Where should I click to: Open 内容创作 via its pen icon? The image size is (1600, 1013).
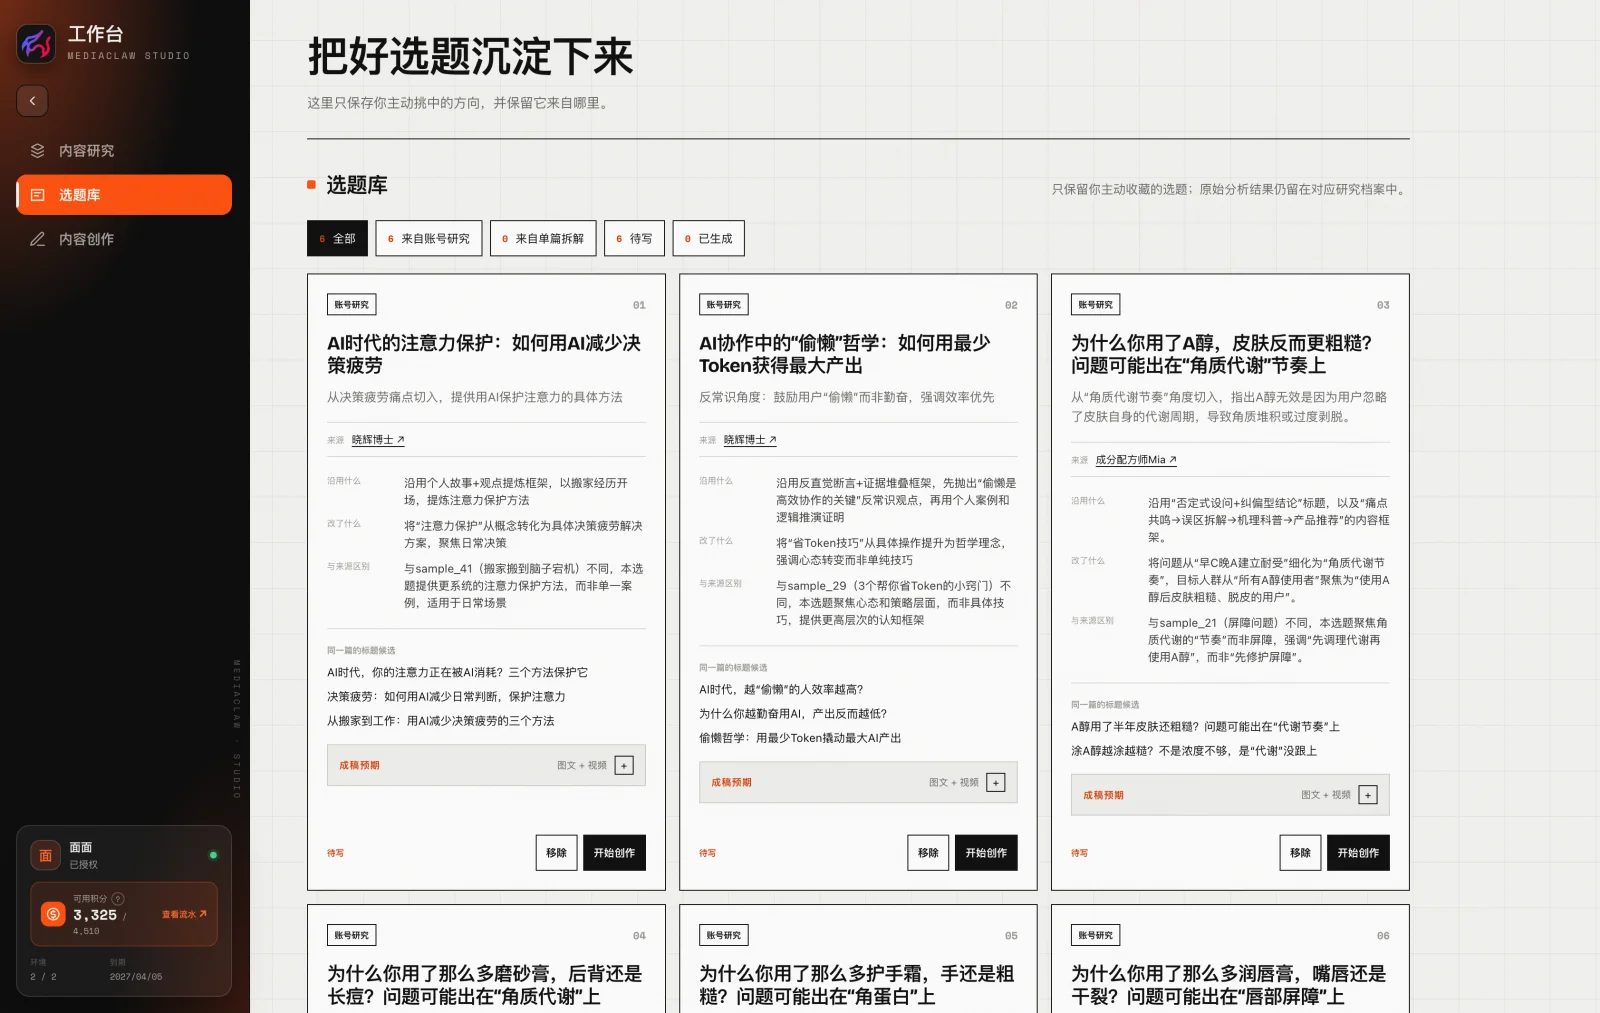point(38,239)
